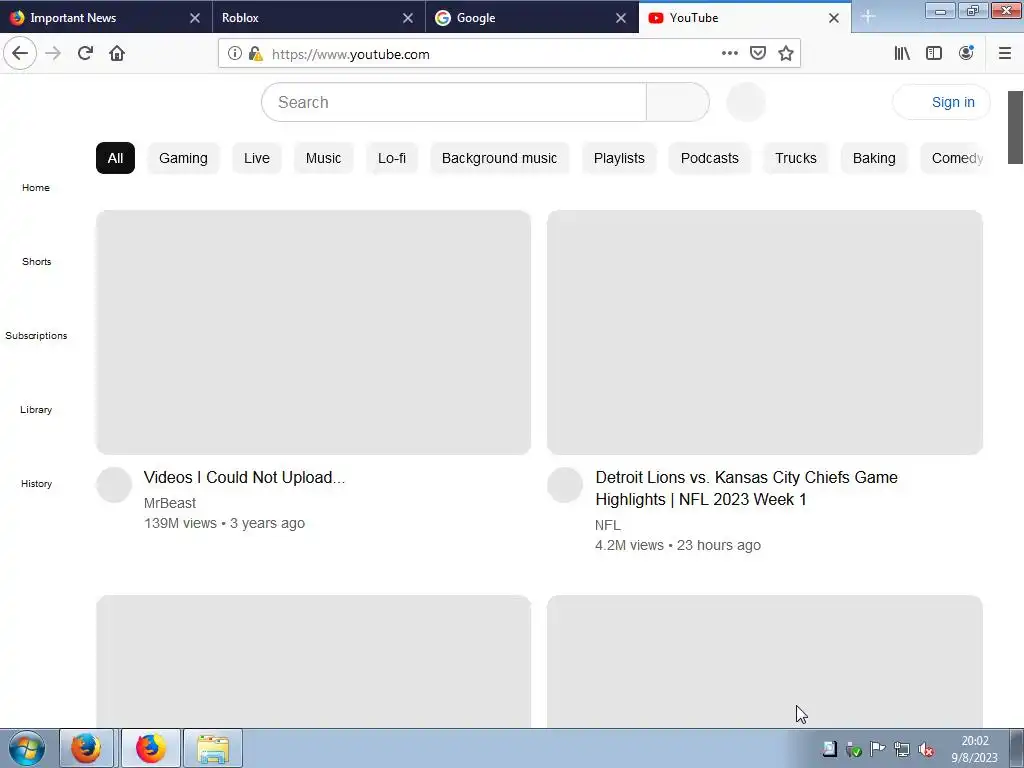
Task: Click the NFL channel avatar
Action: pos(565,485)
